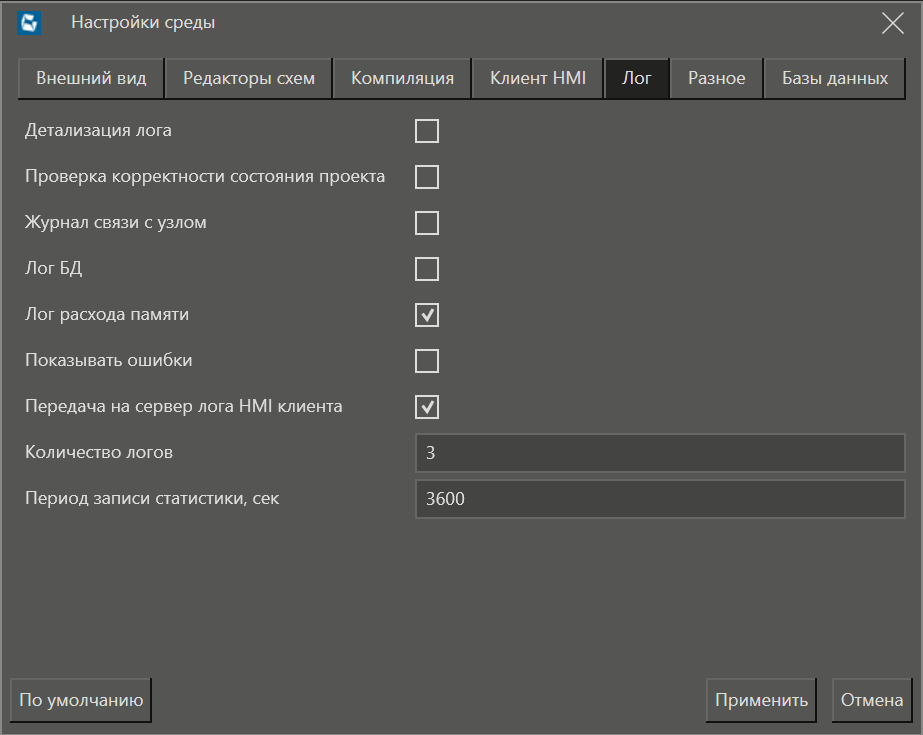Enable the Детализация лога checkbox
Screen dimensions: 923x735
point(427,131)
